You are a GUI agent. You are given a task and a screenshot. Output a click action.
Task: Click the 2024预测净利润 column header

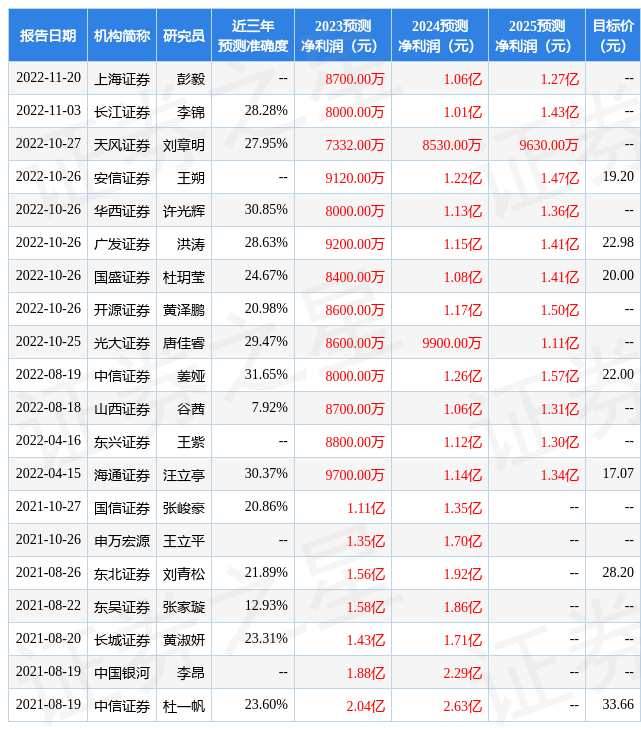440,36
